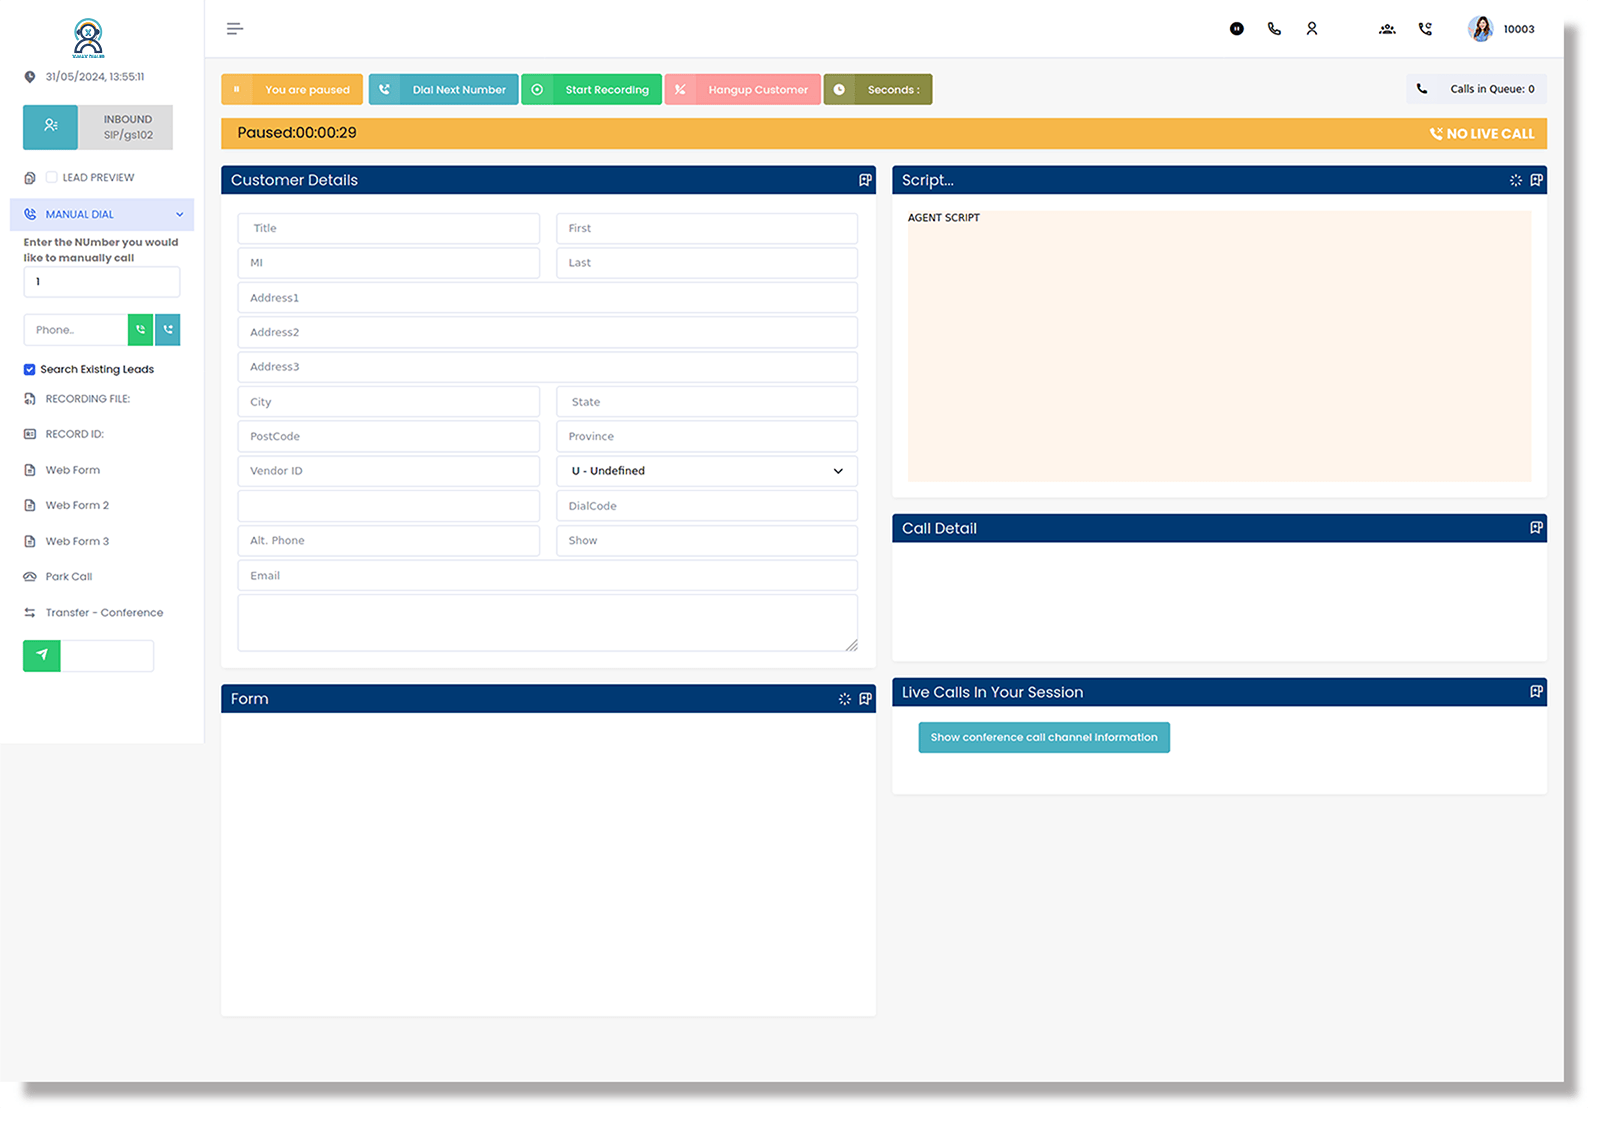The image size is (1600, 1123).
Task: Enable the Lead Preview checkbox
Action: [51, 177]
